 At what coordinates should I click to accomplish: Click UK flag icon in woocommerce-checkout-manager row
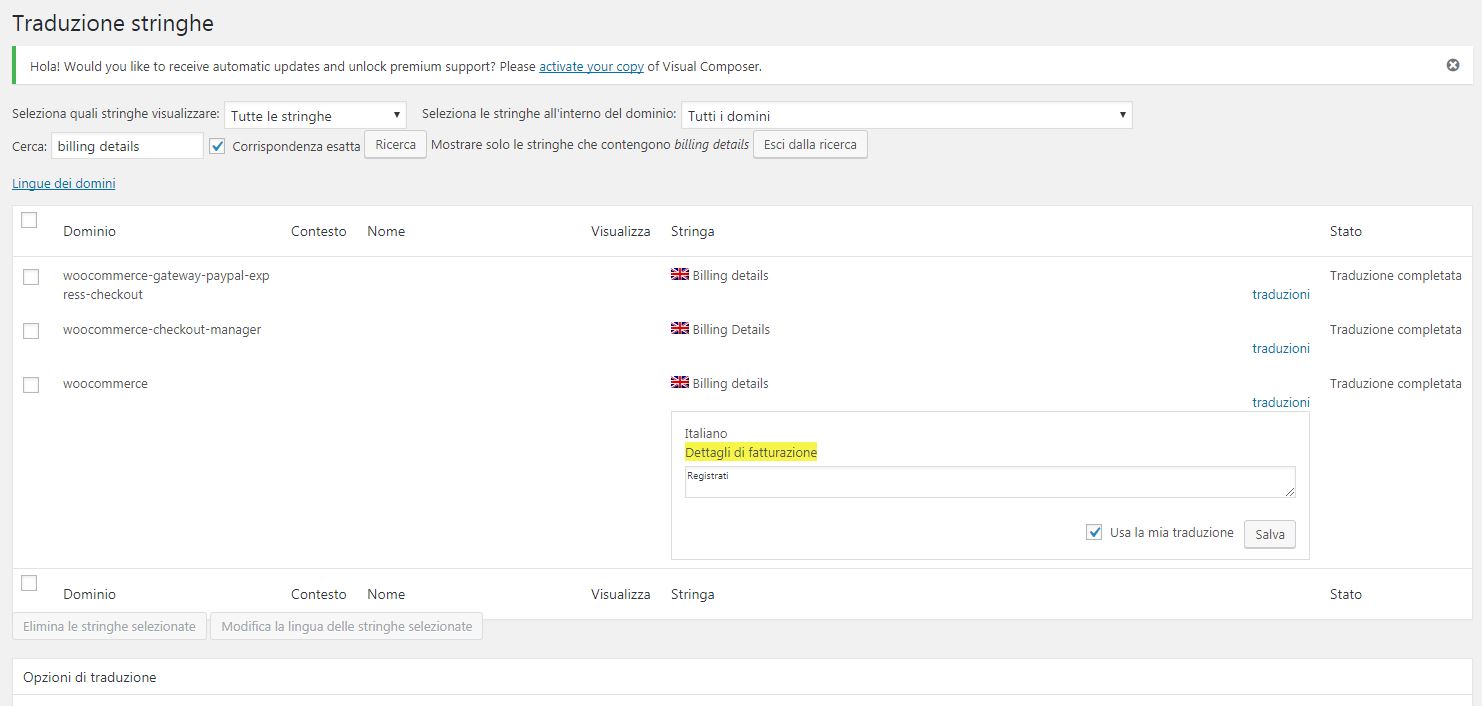click(680, 329)
